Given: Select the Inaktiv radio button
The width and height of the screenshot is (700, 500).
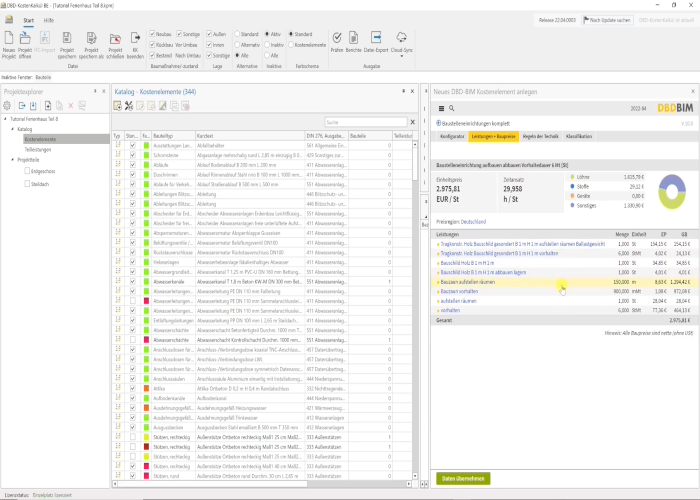Looking at the screenshot, I should tap(267, 45).
